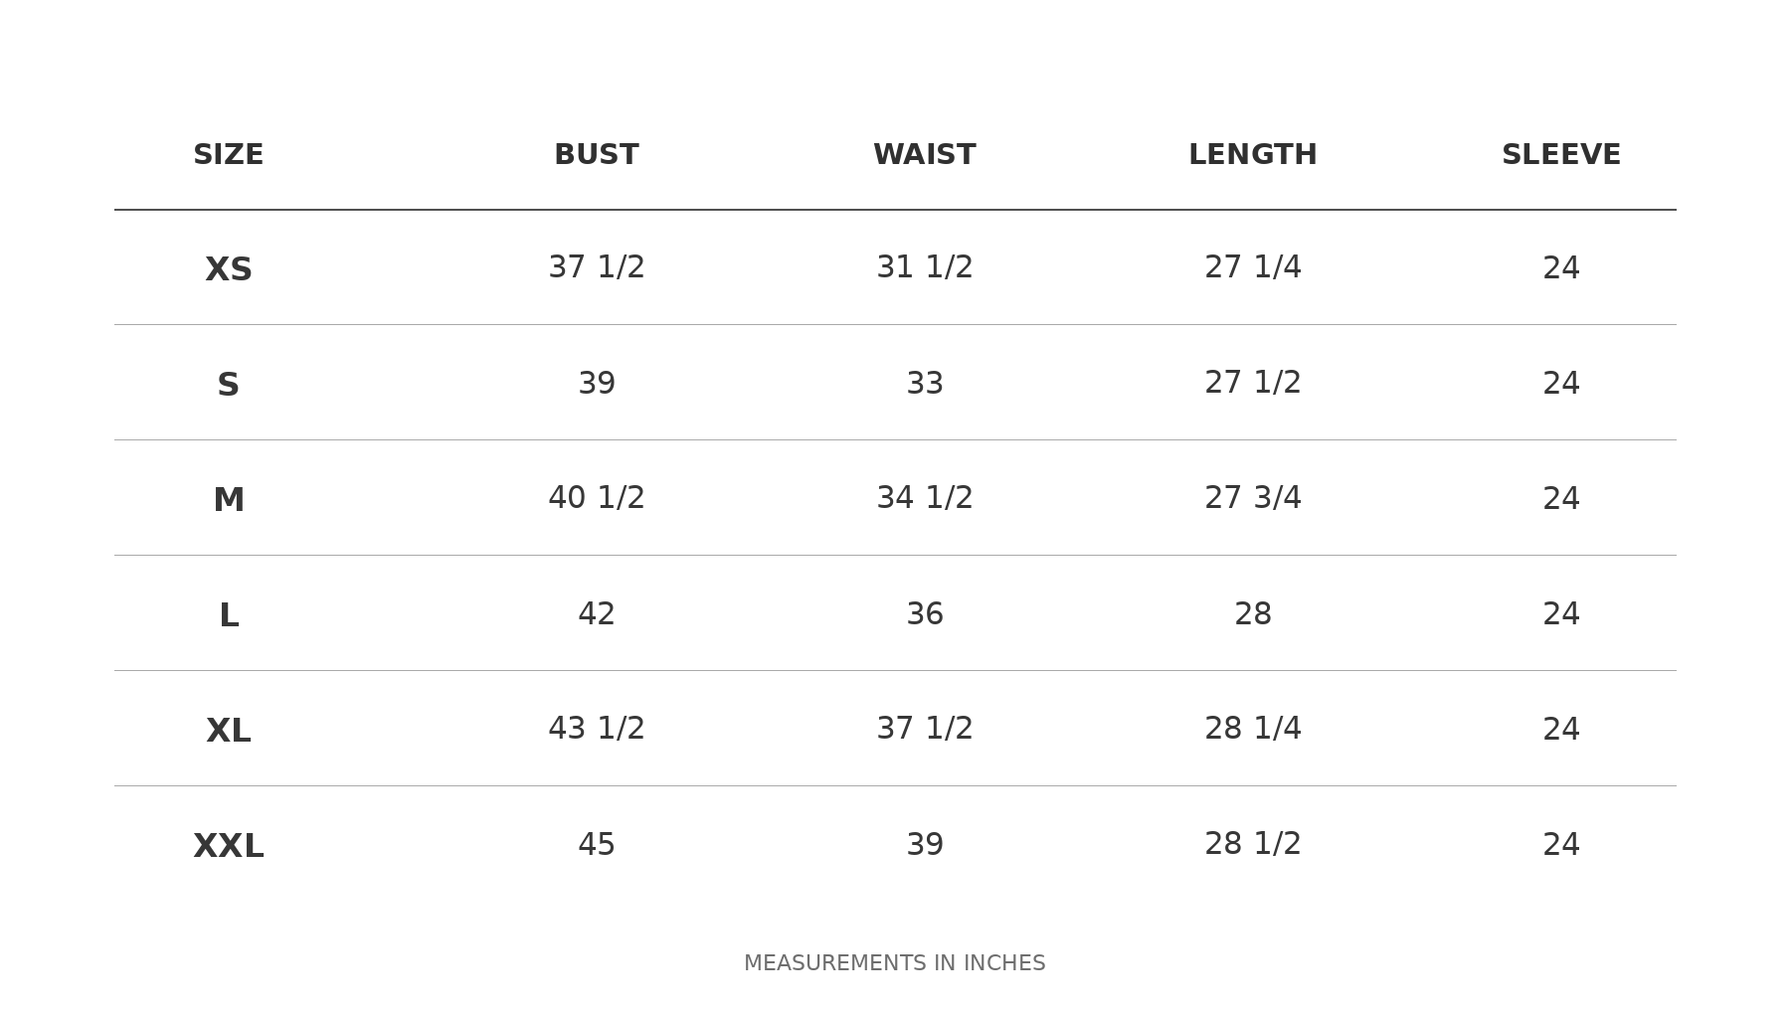Click the M waist value 34 1/2
1790x1014 pixels.
pyautogui.click(x=924, y=497)
